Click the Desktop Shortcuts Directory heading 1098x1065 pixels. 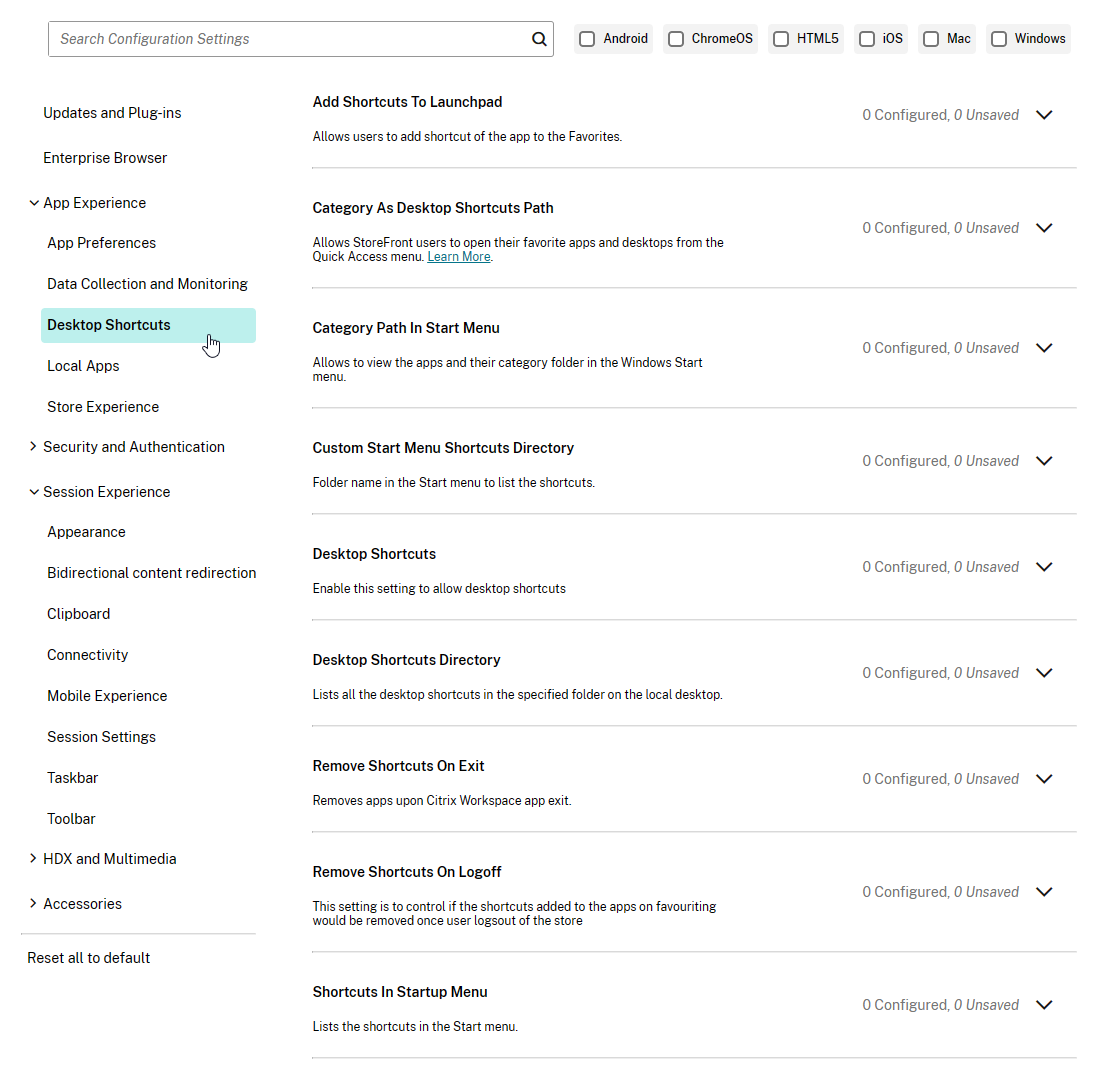click(406, 660)
